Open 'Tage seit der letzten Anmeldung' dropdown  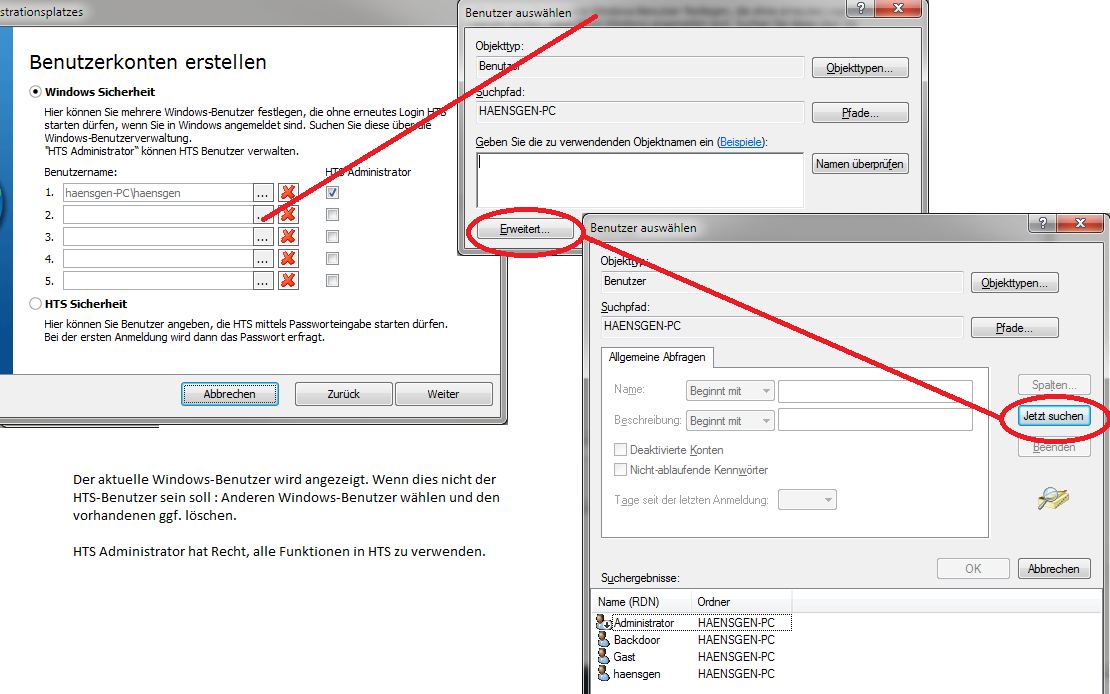coord(807,500)
